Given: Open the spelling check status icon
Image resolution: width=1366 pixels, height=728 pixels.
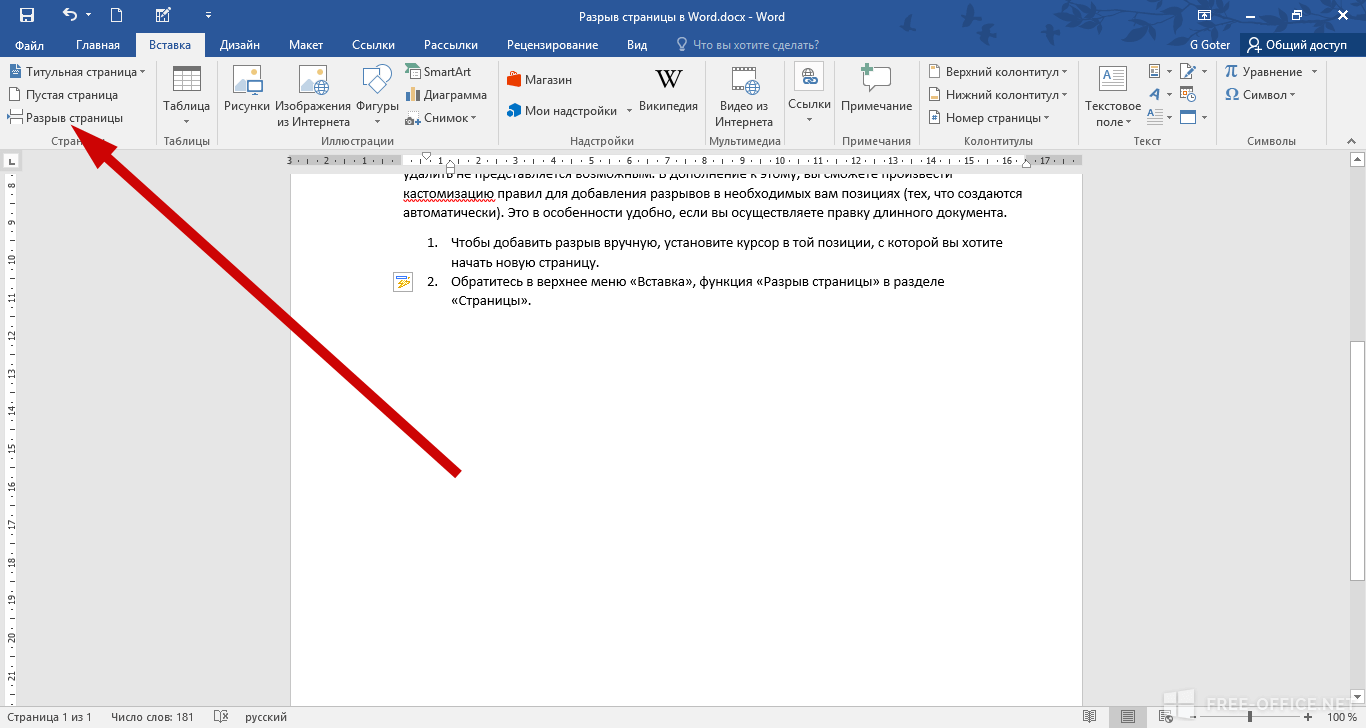Looking at the screenshot, I should pyautogui.click(x=221, y=717).
